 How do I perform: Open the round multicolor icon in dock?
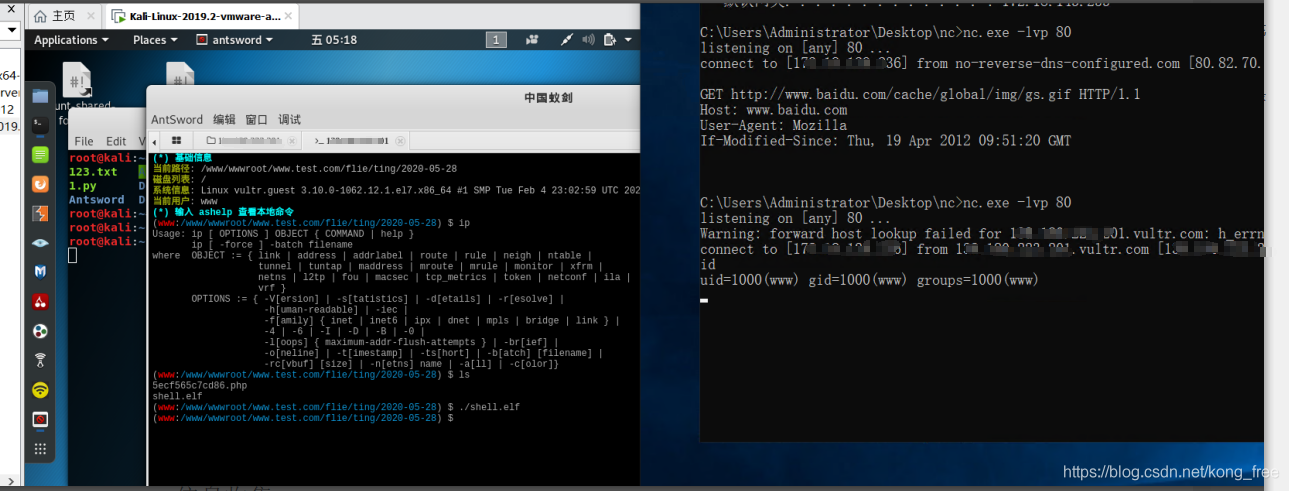pyautogui.click(x=40, y=331)
